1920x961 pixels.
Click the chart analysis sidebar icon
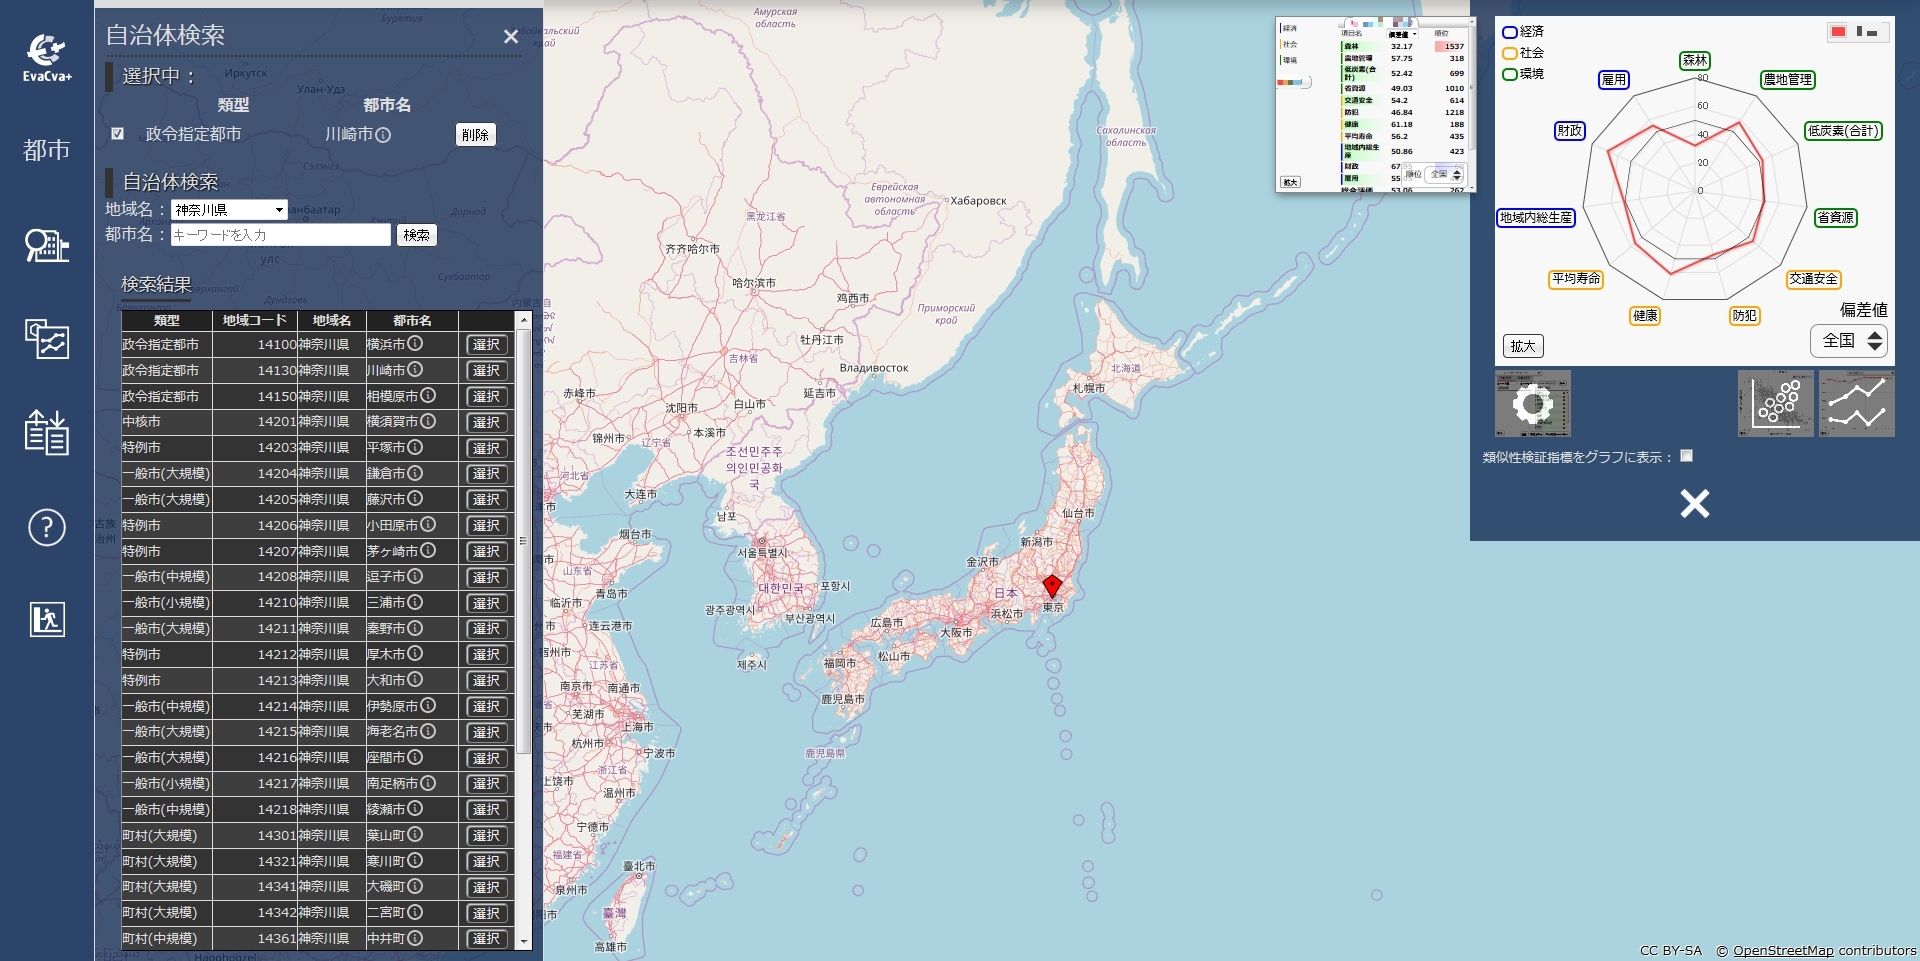click(x=46, y=340)
